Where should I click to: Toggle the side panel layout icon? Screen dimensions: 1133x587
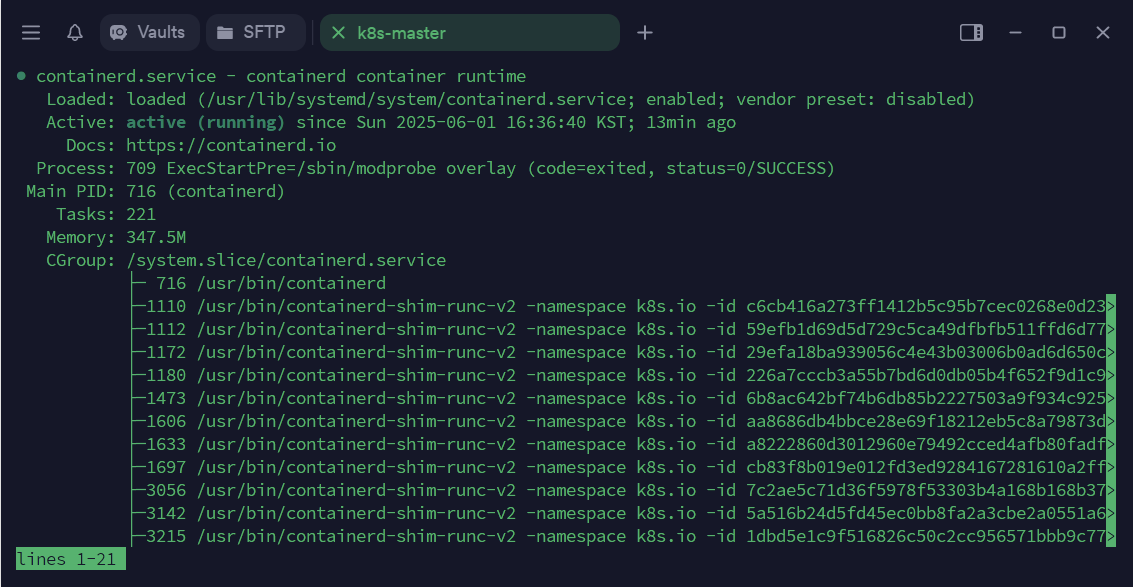point(971,33)
